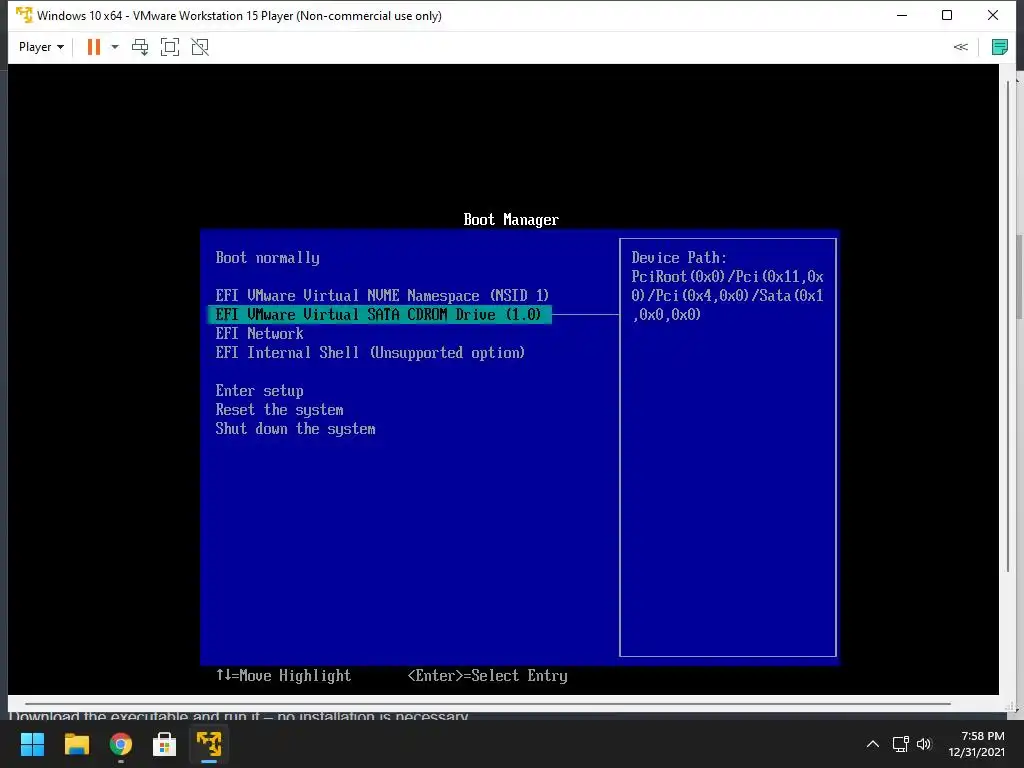The image size is (1024, 768).
Task: Show hidden system tray icons
Action: (x=872, y=744)
